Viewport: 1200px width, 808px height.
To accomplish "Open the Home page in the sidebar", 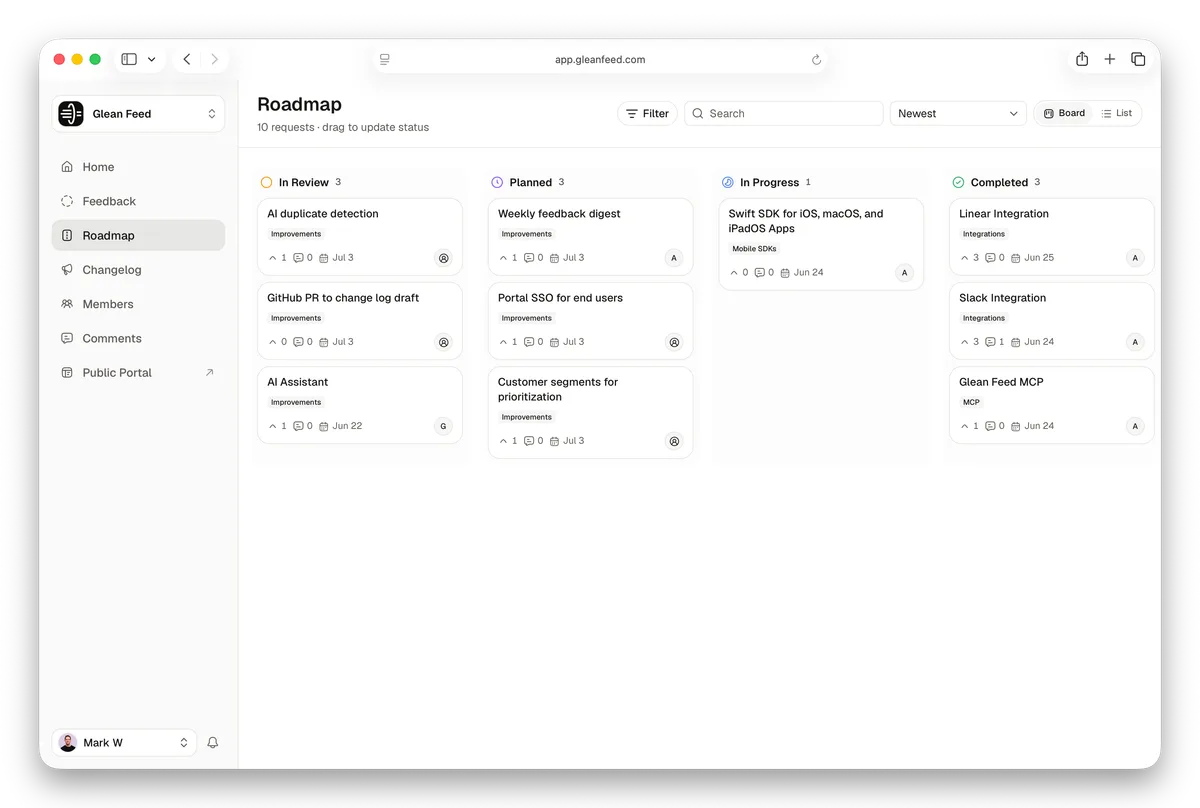I will coord(138,167).
